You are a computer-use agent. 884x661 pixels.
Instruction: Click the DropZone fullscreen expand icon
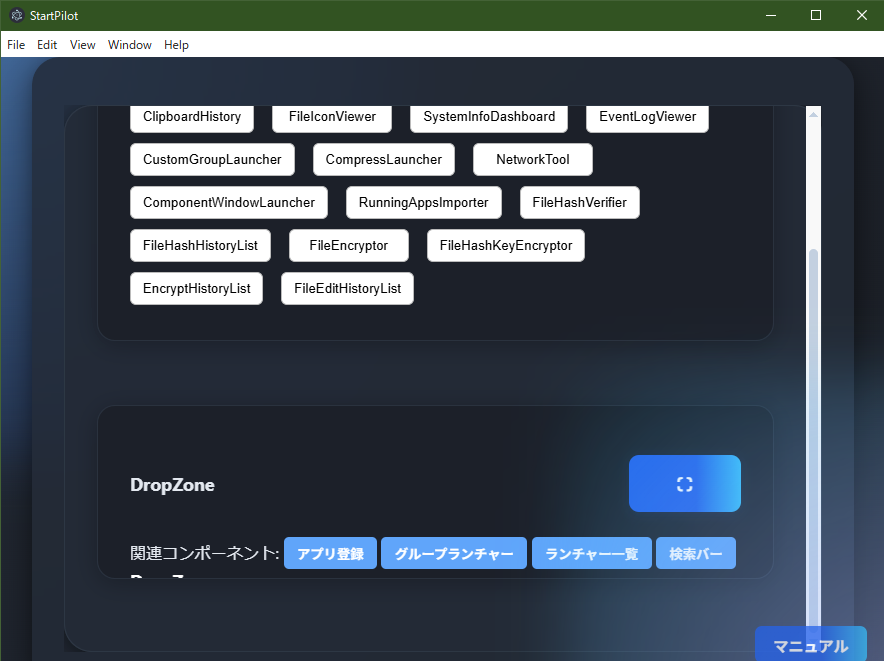click(x=684, y=483)
